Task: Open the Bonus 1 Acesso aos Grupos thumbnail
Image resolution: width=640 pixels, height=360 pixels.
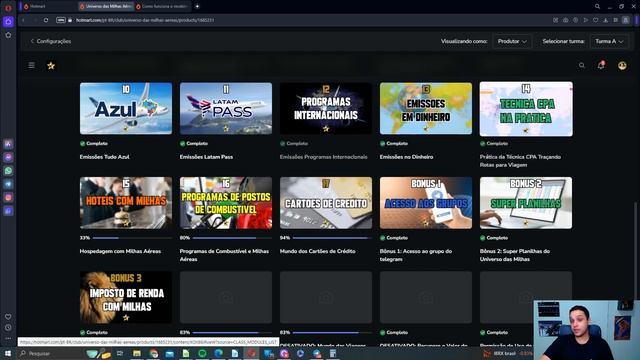Action: click(x=426, y=203)
